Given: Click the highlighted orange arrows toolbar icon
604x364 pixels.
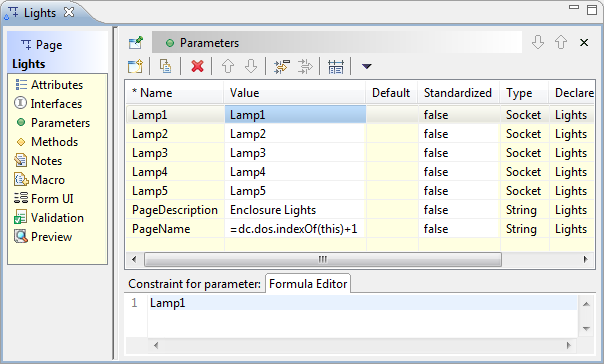Looking at the screenshot, I should pyautogui.click(x=282, y=66).
